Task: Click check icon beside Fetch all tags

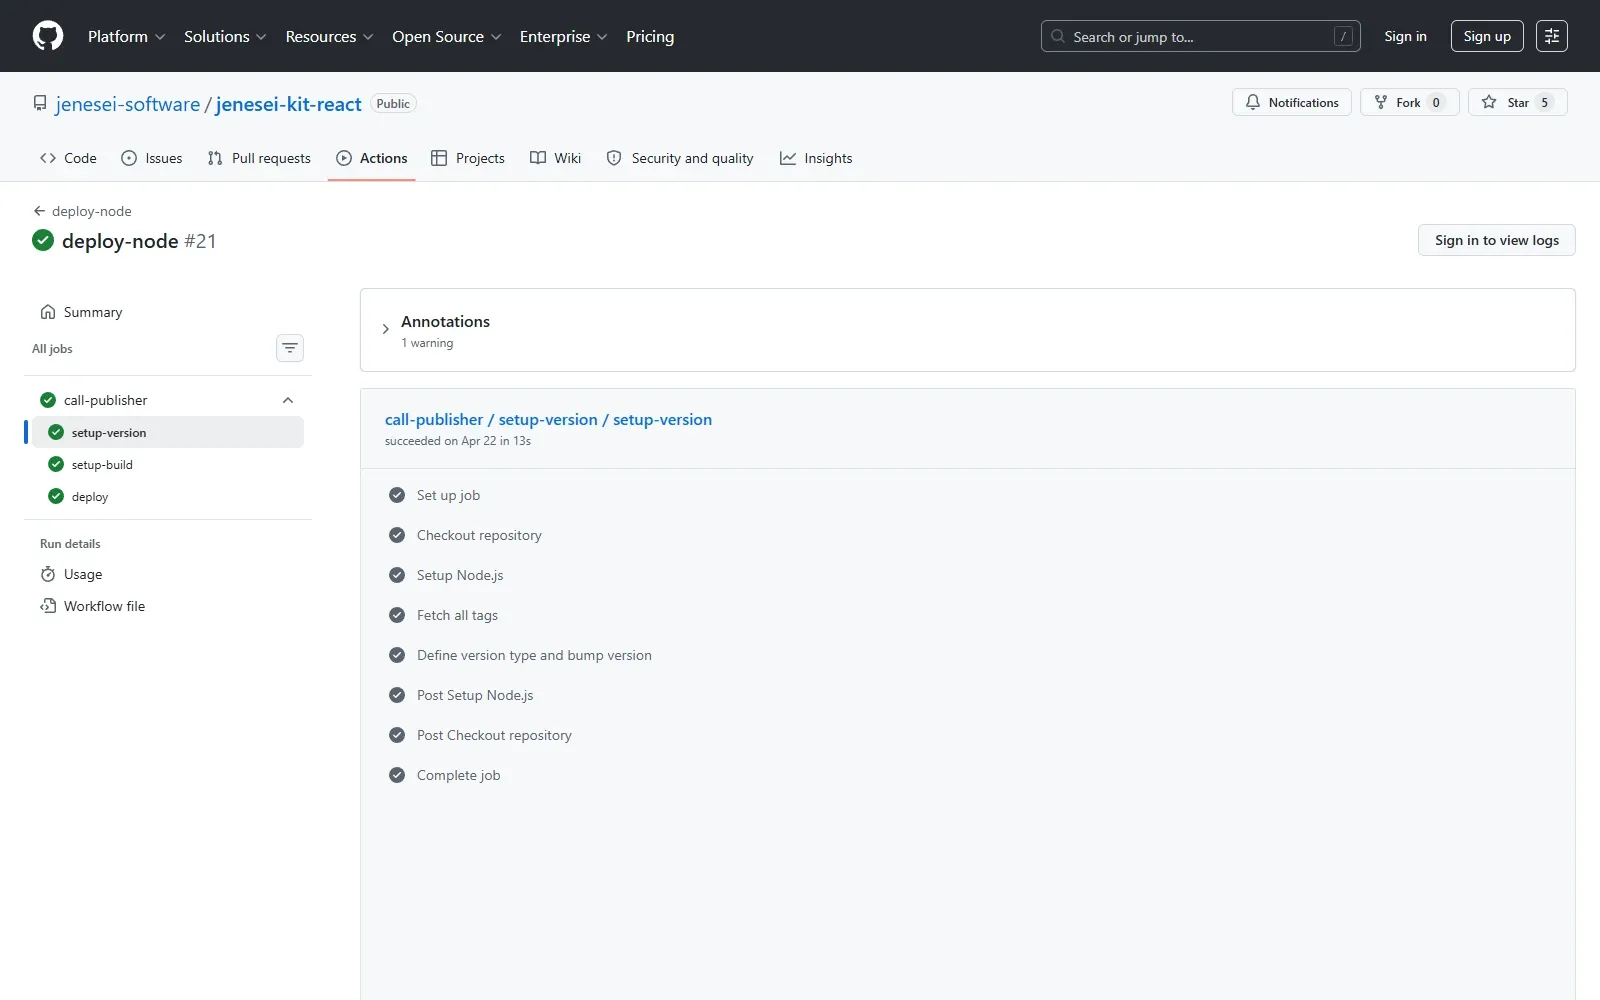Action: 397,615
